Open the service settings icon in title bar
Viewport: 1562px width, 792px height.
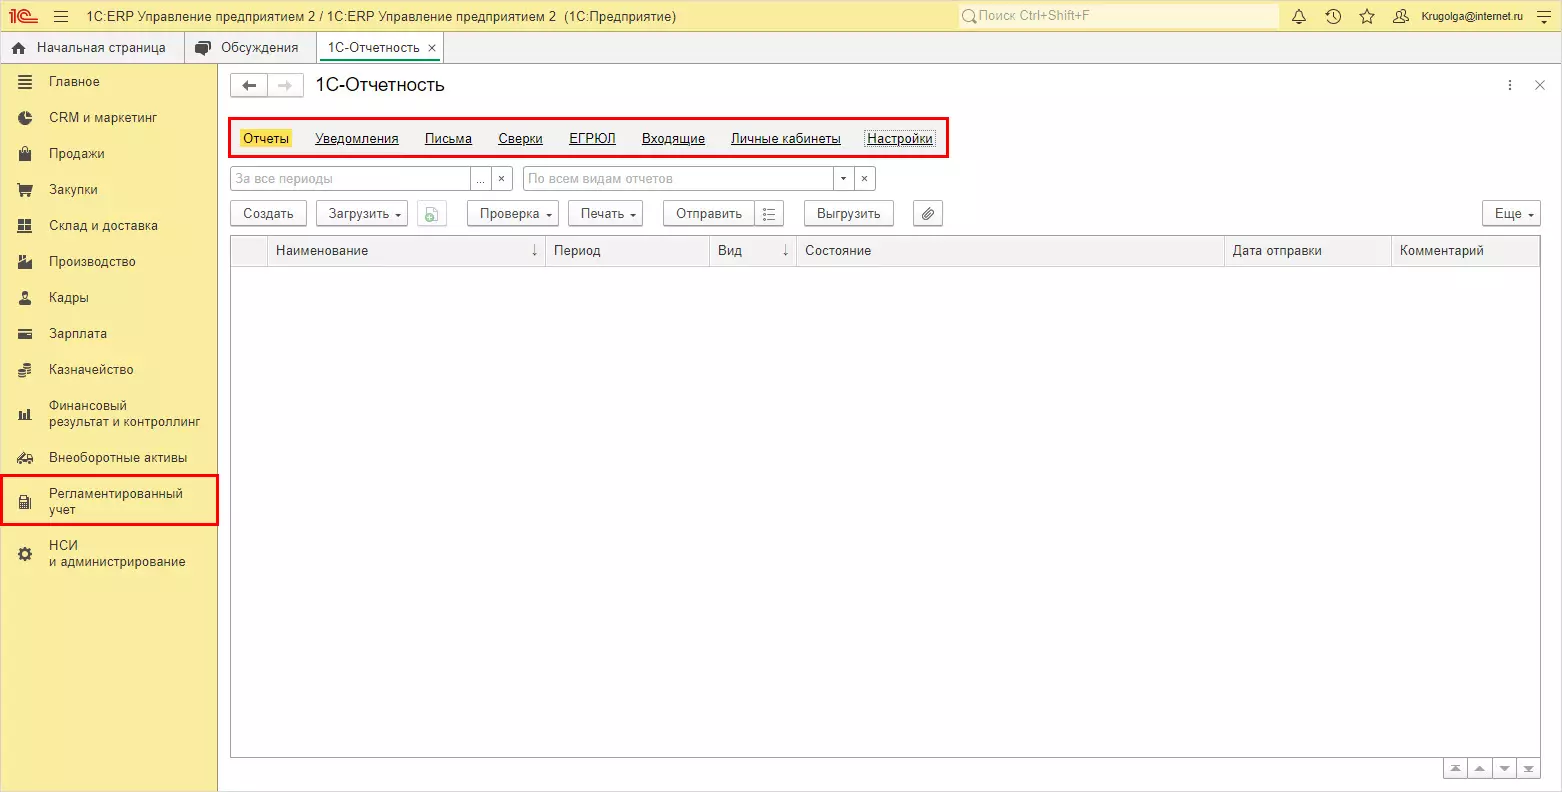(1544, 17)
